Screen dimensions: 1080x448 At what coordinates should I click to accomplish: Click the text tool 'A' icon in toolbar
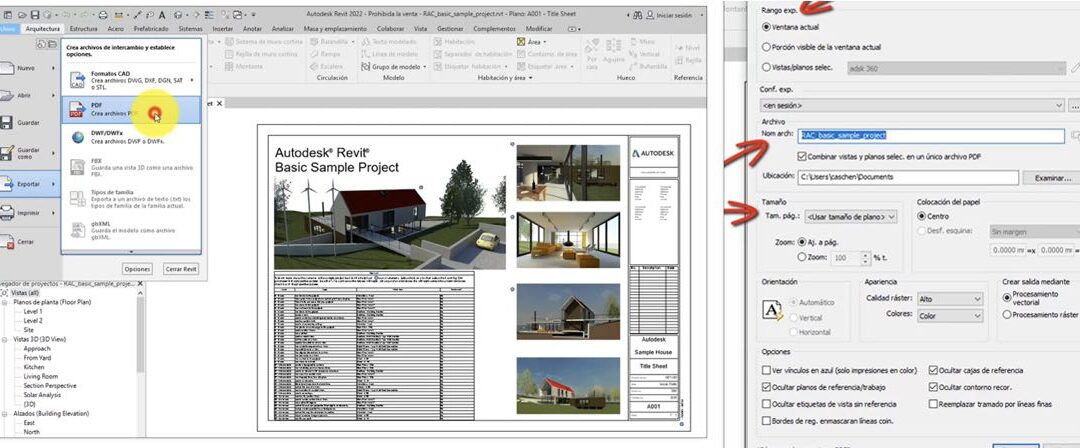pos(162,14)
